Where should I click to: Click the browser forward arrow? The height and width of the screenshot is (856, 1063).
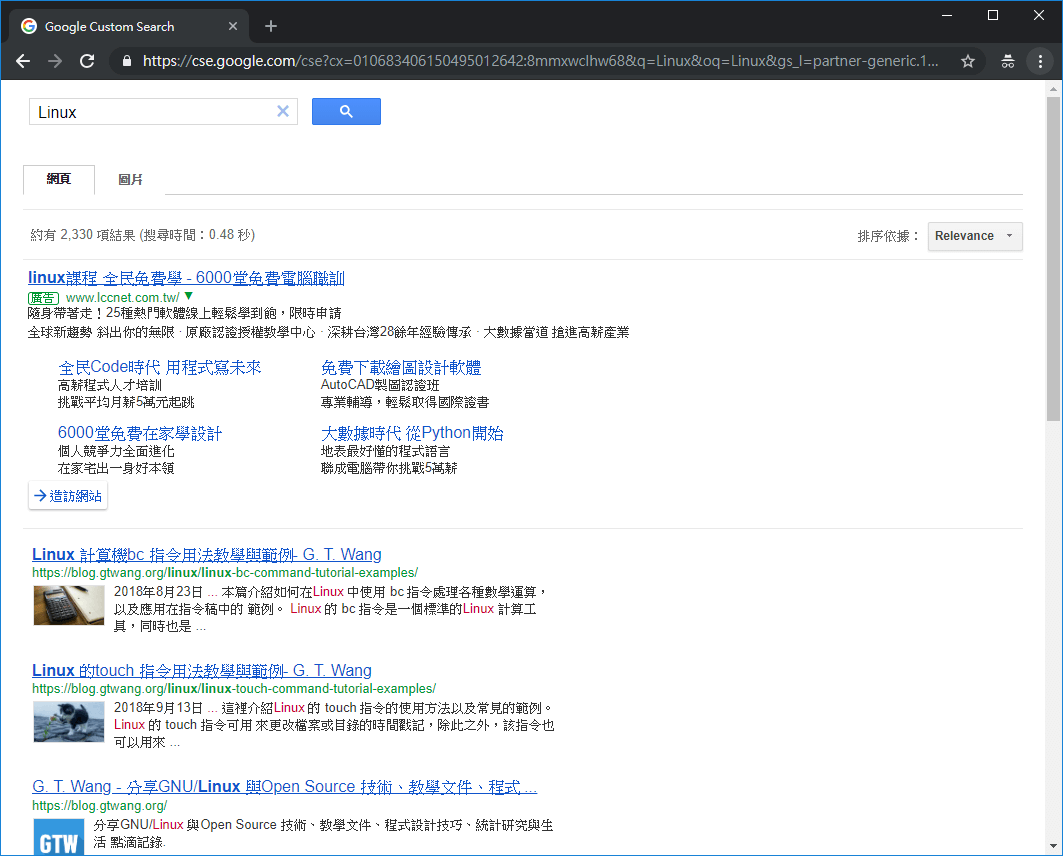[x=54, y=61]
